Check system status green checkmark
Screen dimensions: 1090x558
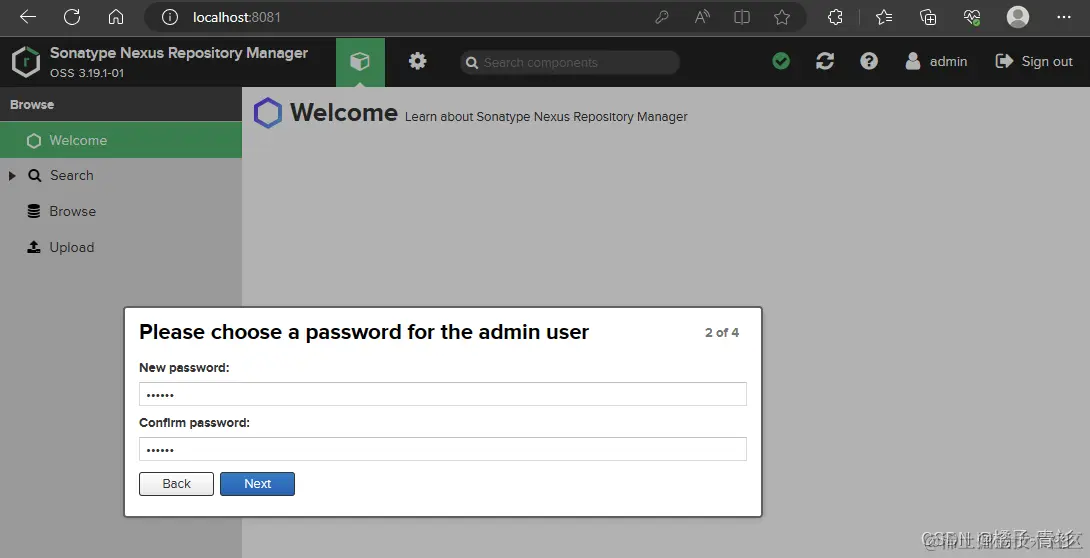pos(781,61)
